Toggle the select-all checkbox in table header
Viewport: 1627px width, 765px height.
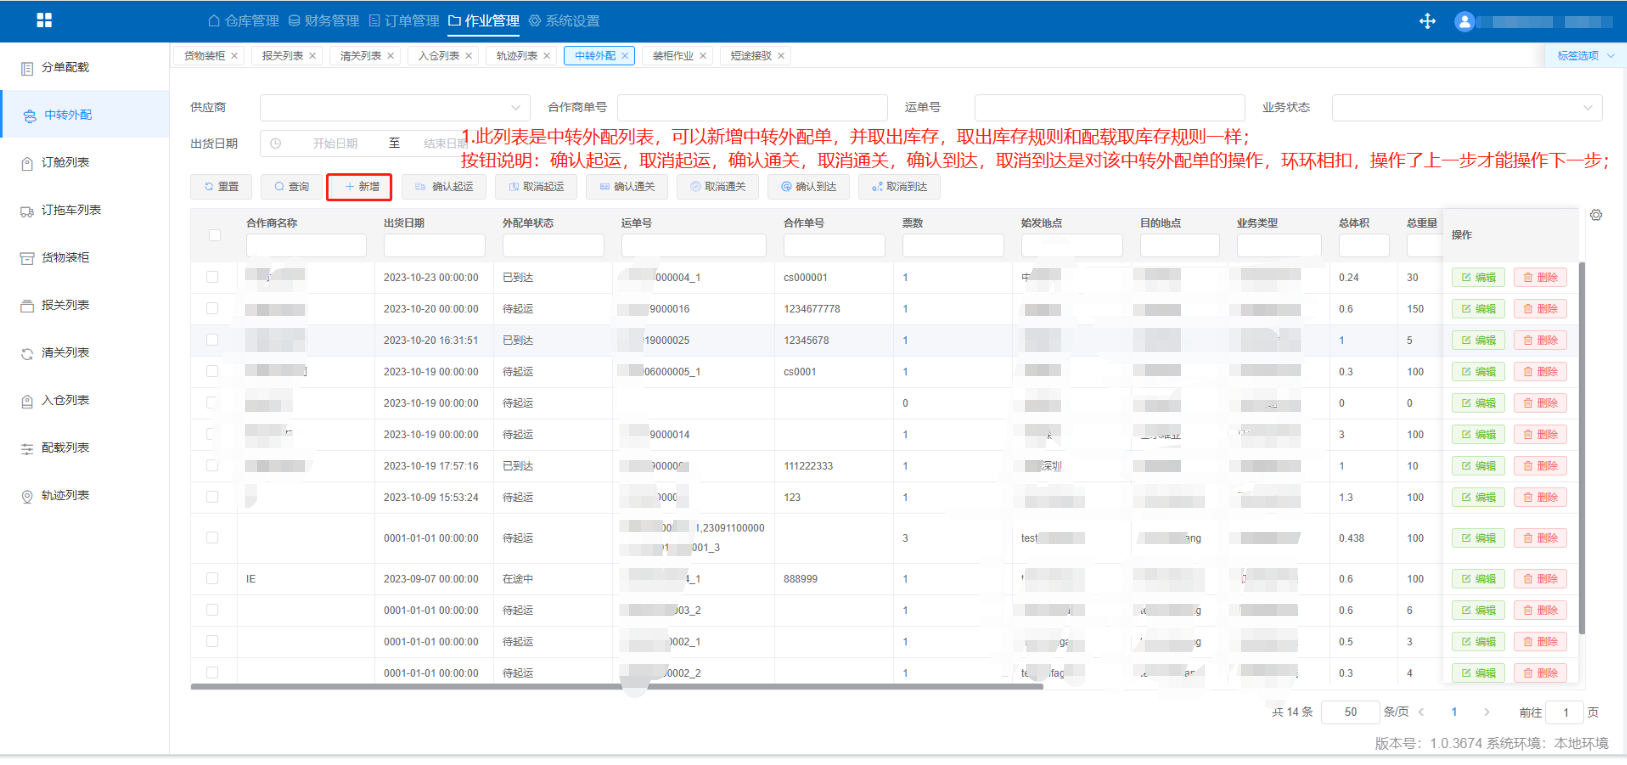[x=214, y=235]
